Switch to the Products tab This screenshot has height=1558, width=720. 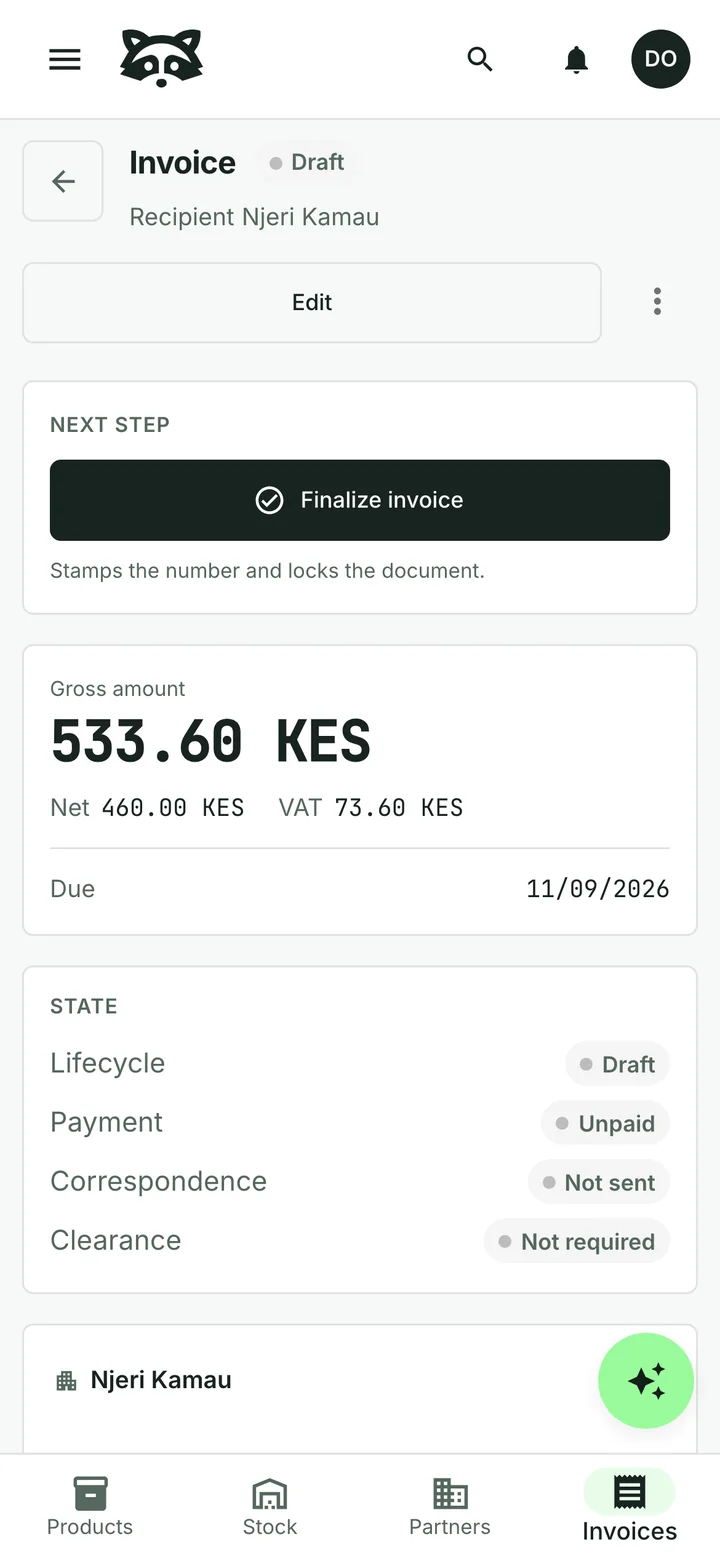pos(90,1506)
